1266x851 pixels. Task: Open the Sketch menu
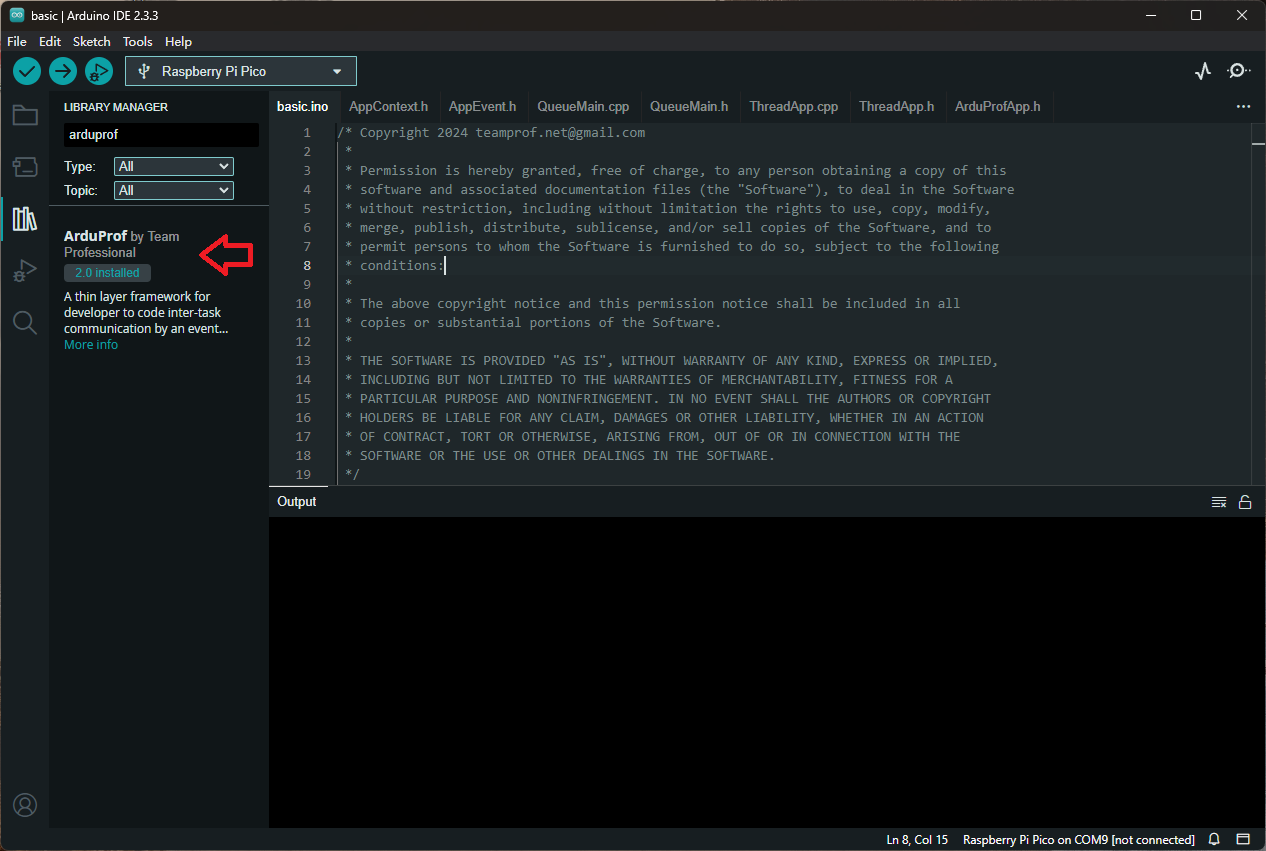point(92,42)
